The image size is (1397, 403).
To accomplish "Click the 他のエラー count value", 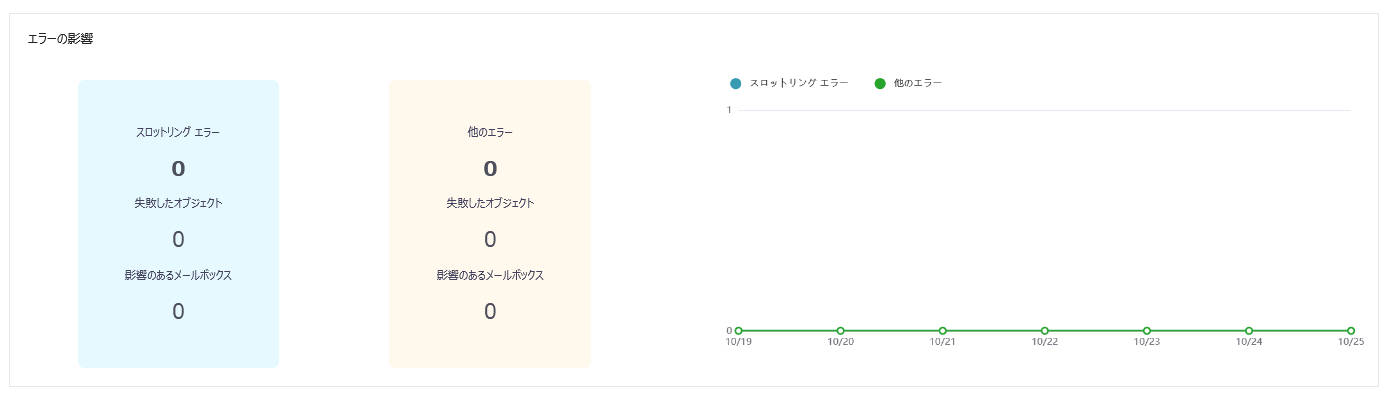I will (x=490, y=168).
